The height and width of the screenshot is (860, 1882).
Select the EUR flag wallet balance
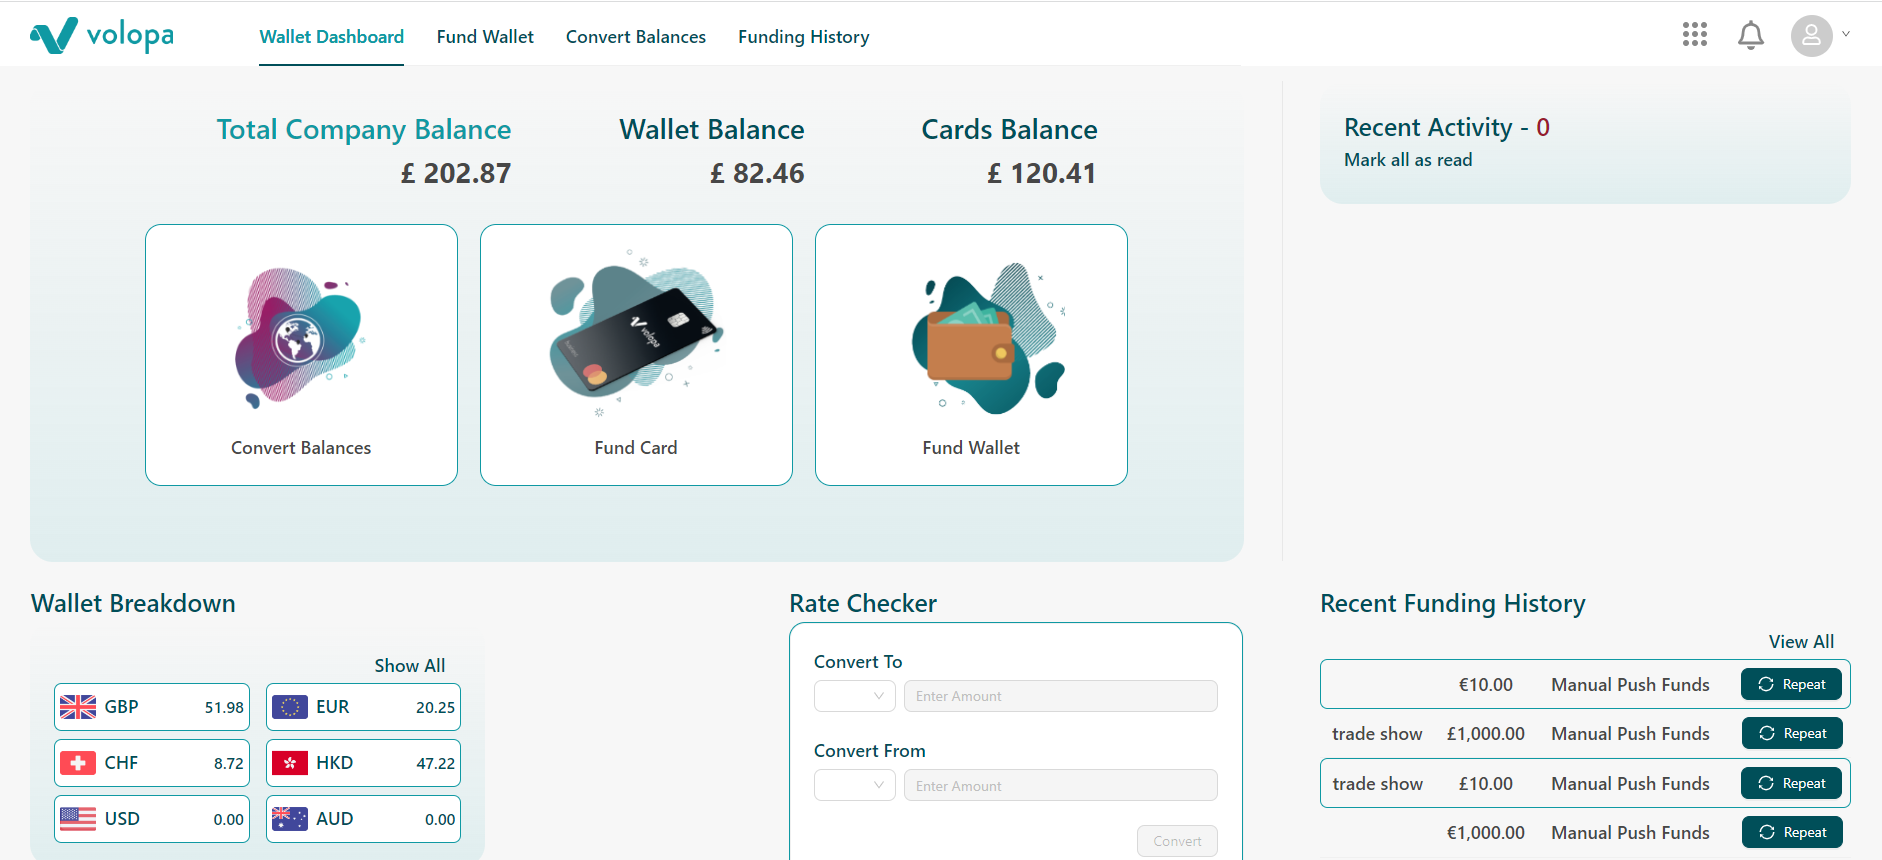(x=363, y=707)
